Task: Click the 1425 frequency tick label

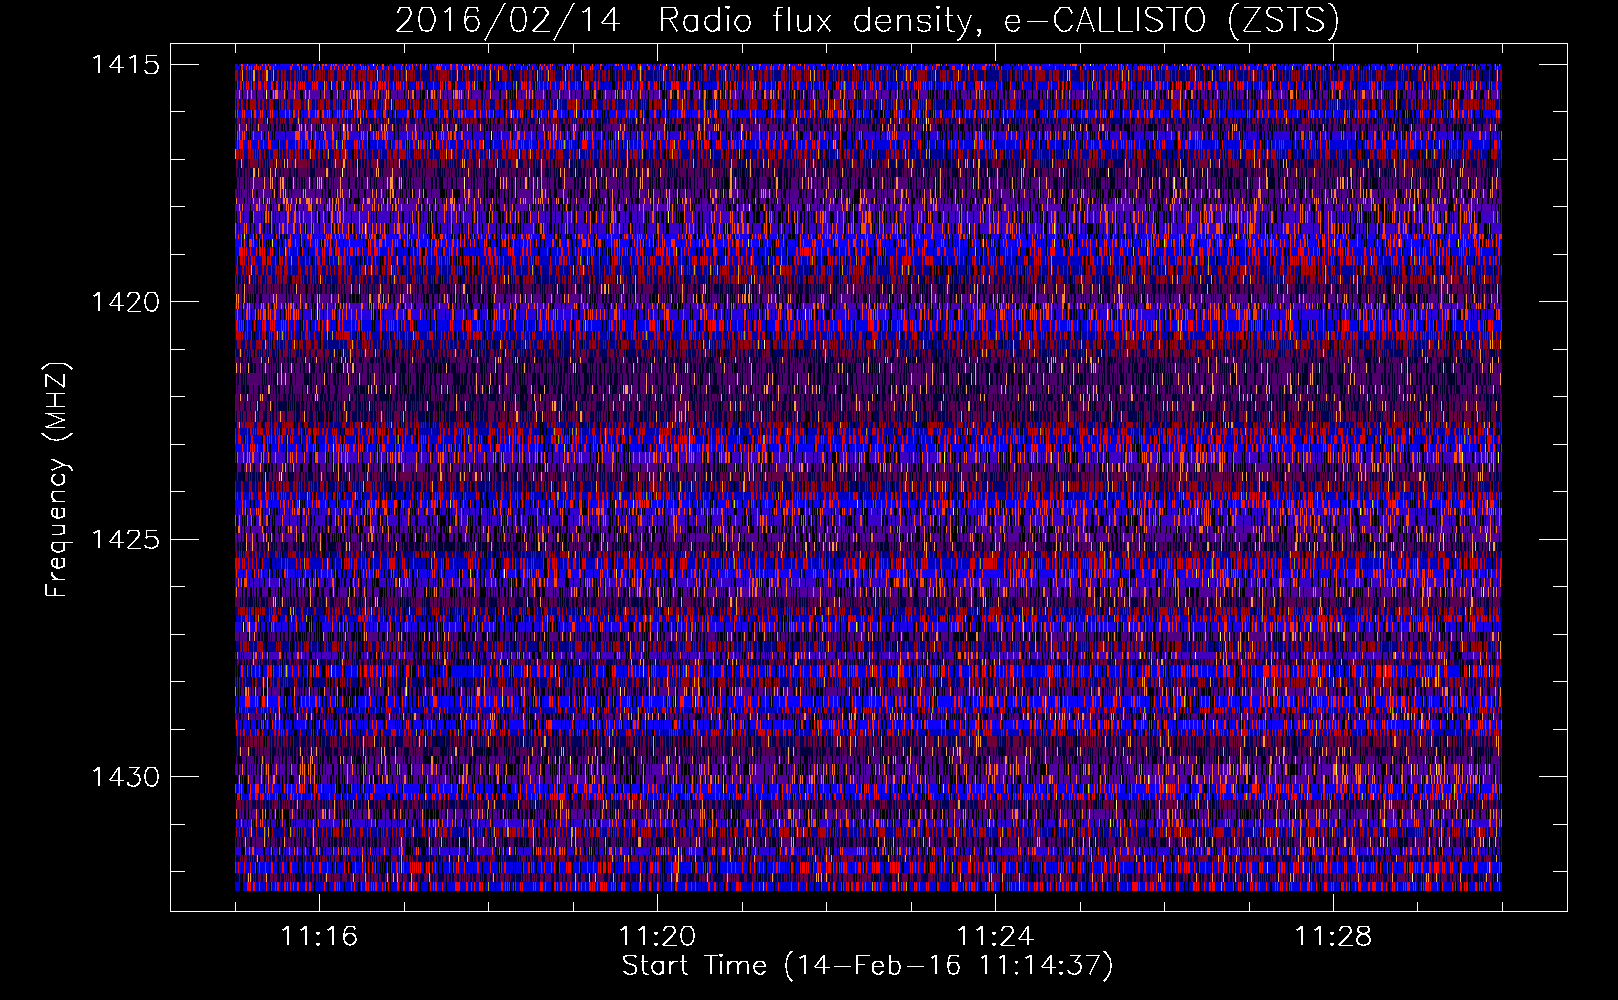Action: coord(126,540)
